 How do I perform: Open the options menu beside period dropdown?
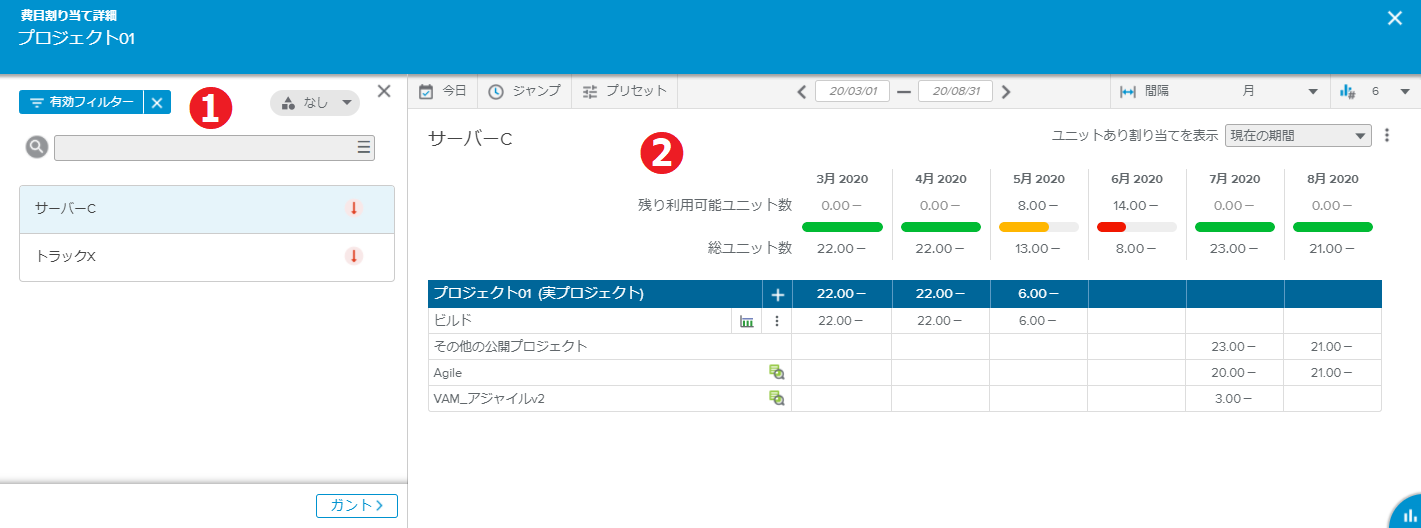point(1387,136)
